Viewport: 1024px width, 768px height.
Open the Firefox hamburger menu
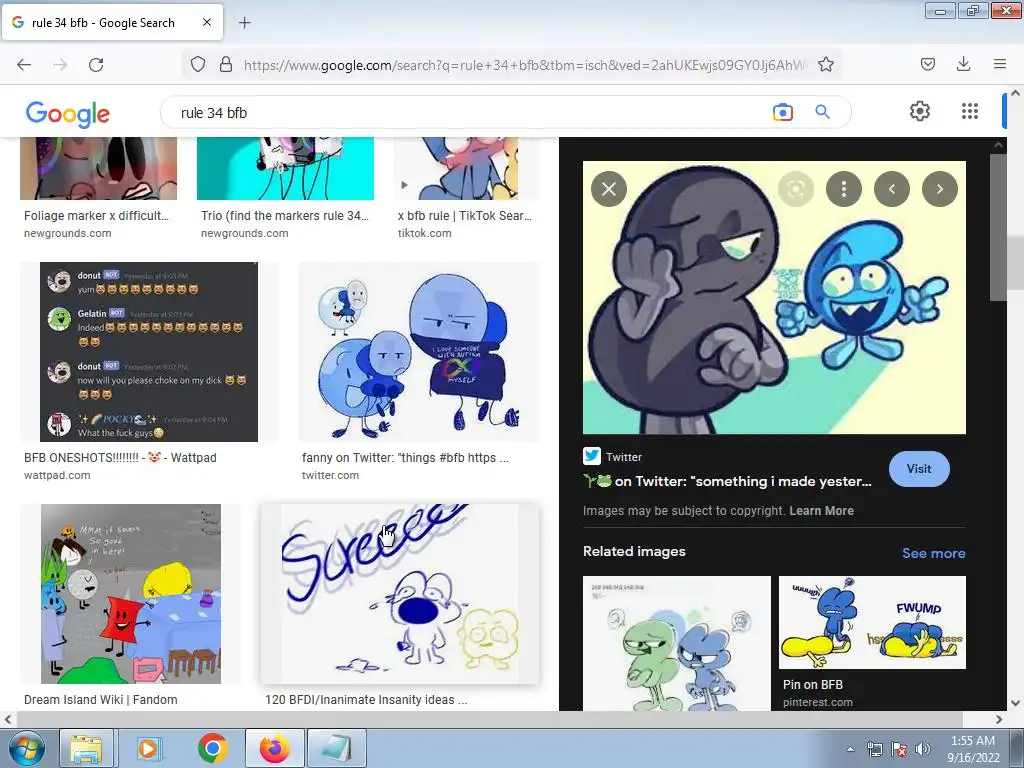(999, 64)
